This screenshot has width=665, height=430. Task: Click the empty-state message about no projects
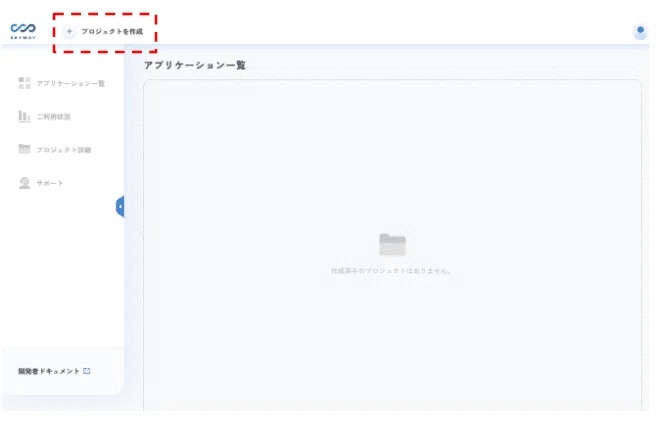point(391,271)
